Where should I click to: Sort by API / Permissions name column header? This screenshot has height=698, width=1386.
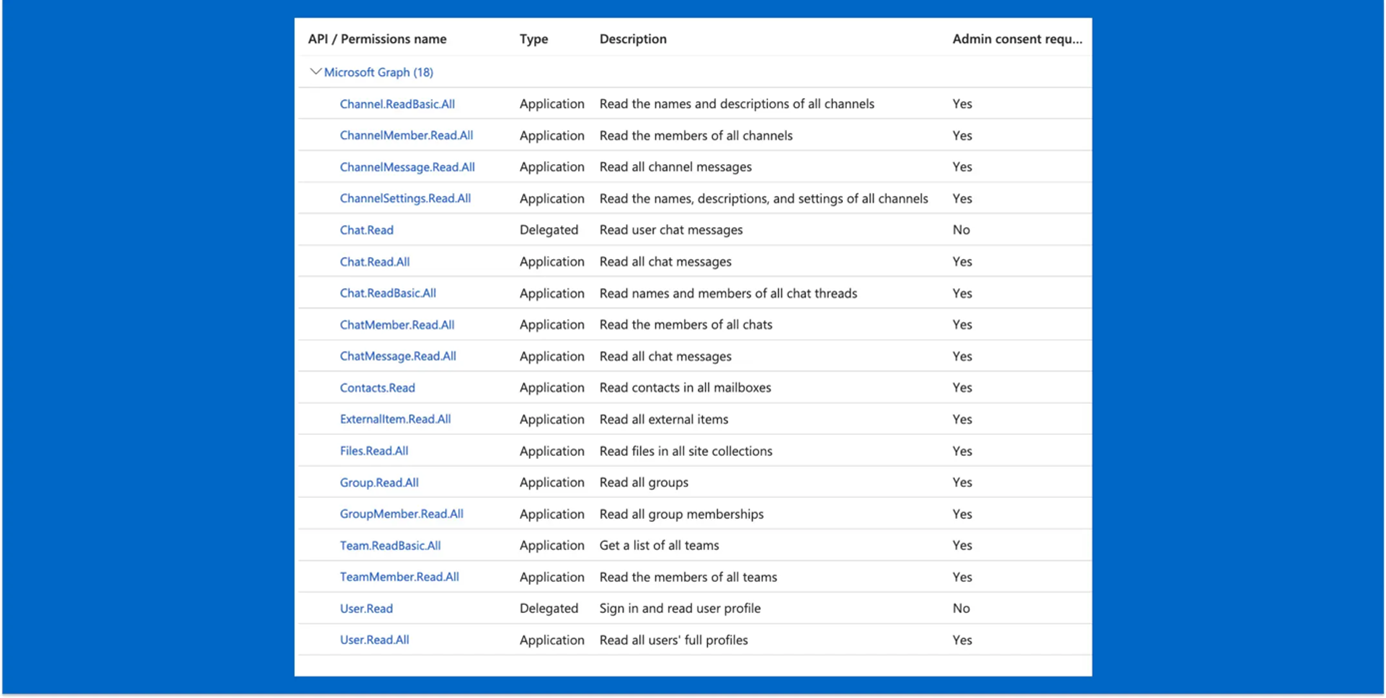(377, 39)
